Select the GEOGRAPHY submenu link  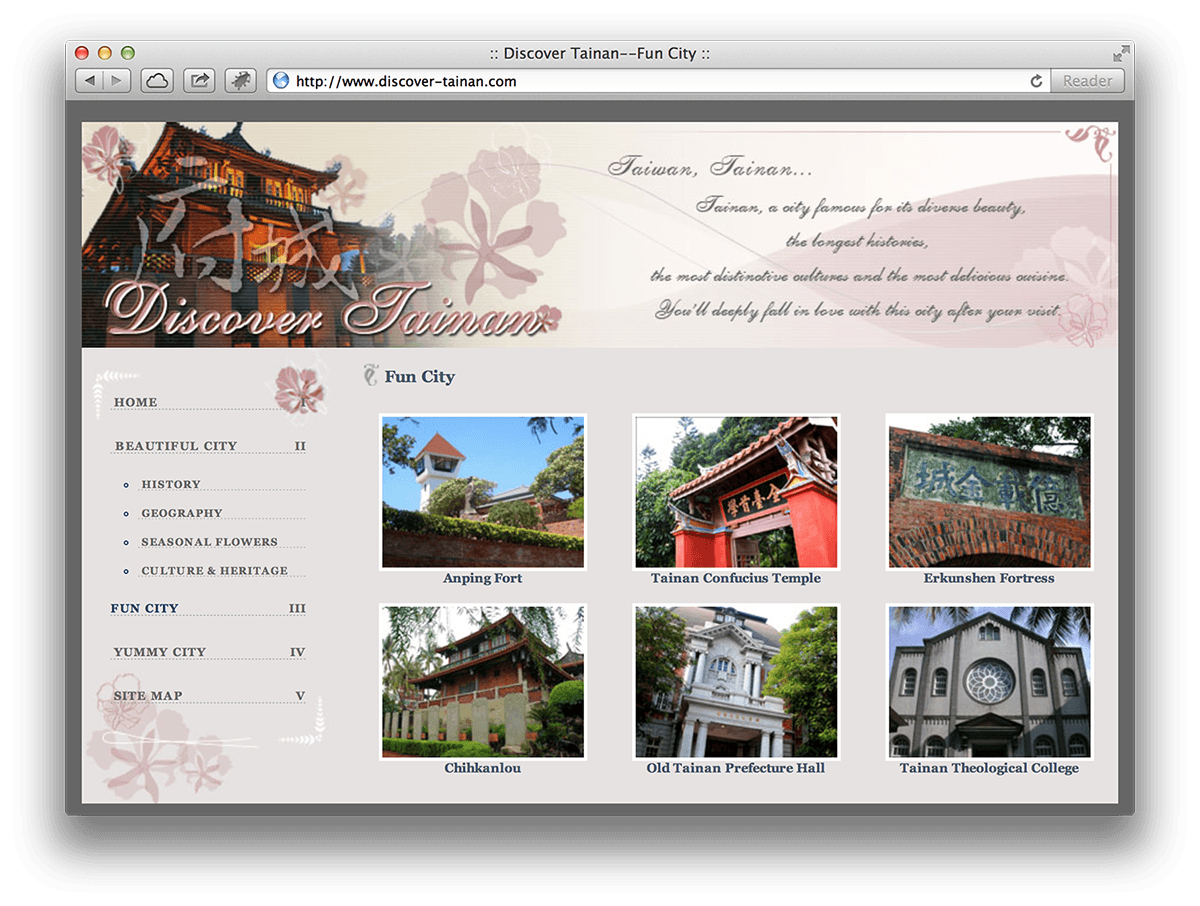182,513
